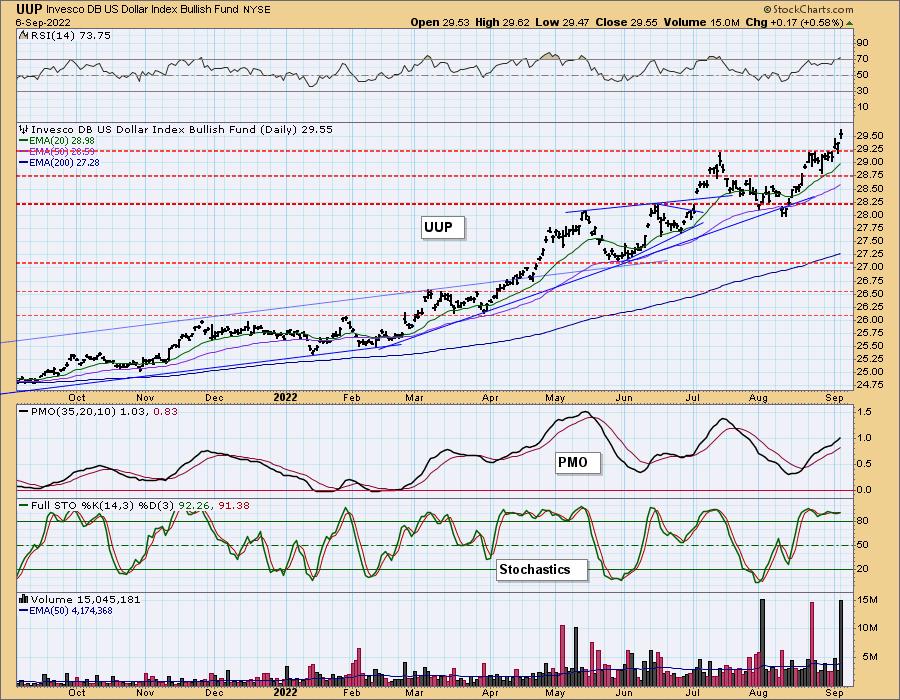The image size is (900, 700).
Task: Select the Close 29.55 value
Action: point(627,22)
